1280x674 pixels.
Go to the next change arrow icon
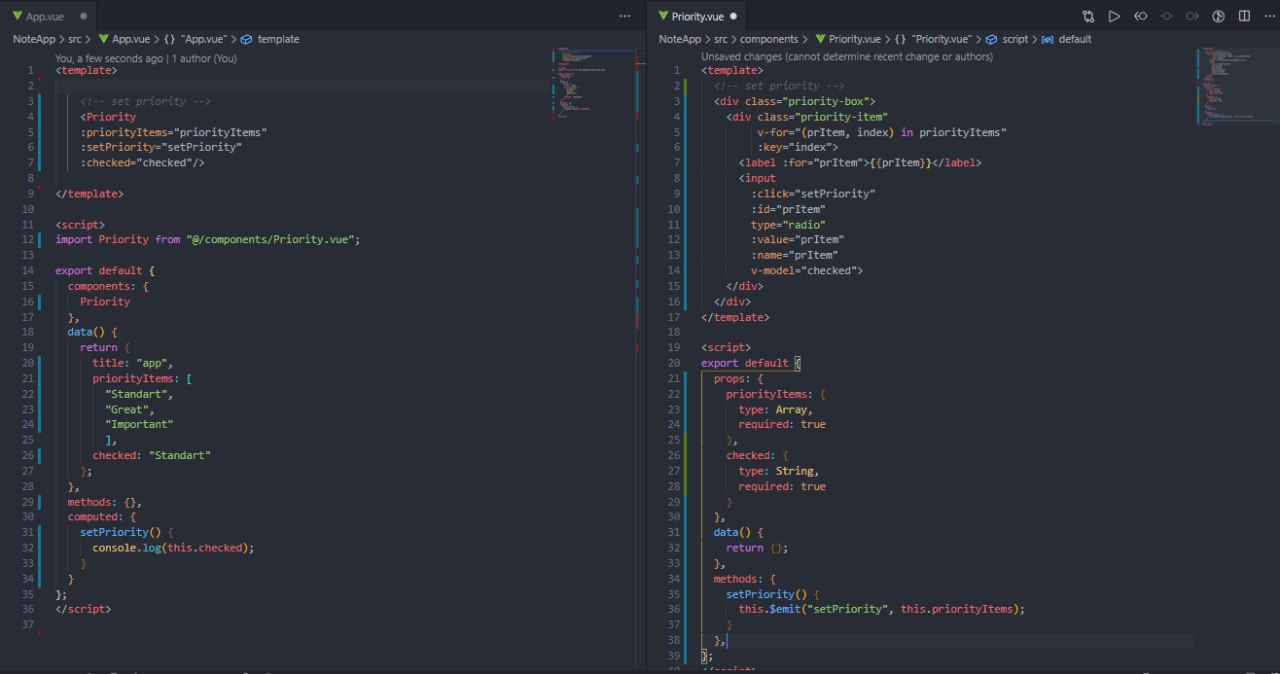pos(1192,16)
